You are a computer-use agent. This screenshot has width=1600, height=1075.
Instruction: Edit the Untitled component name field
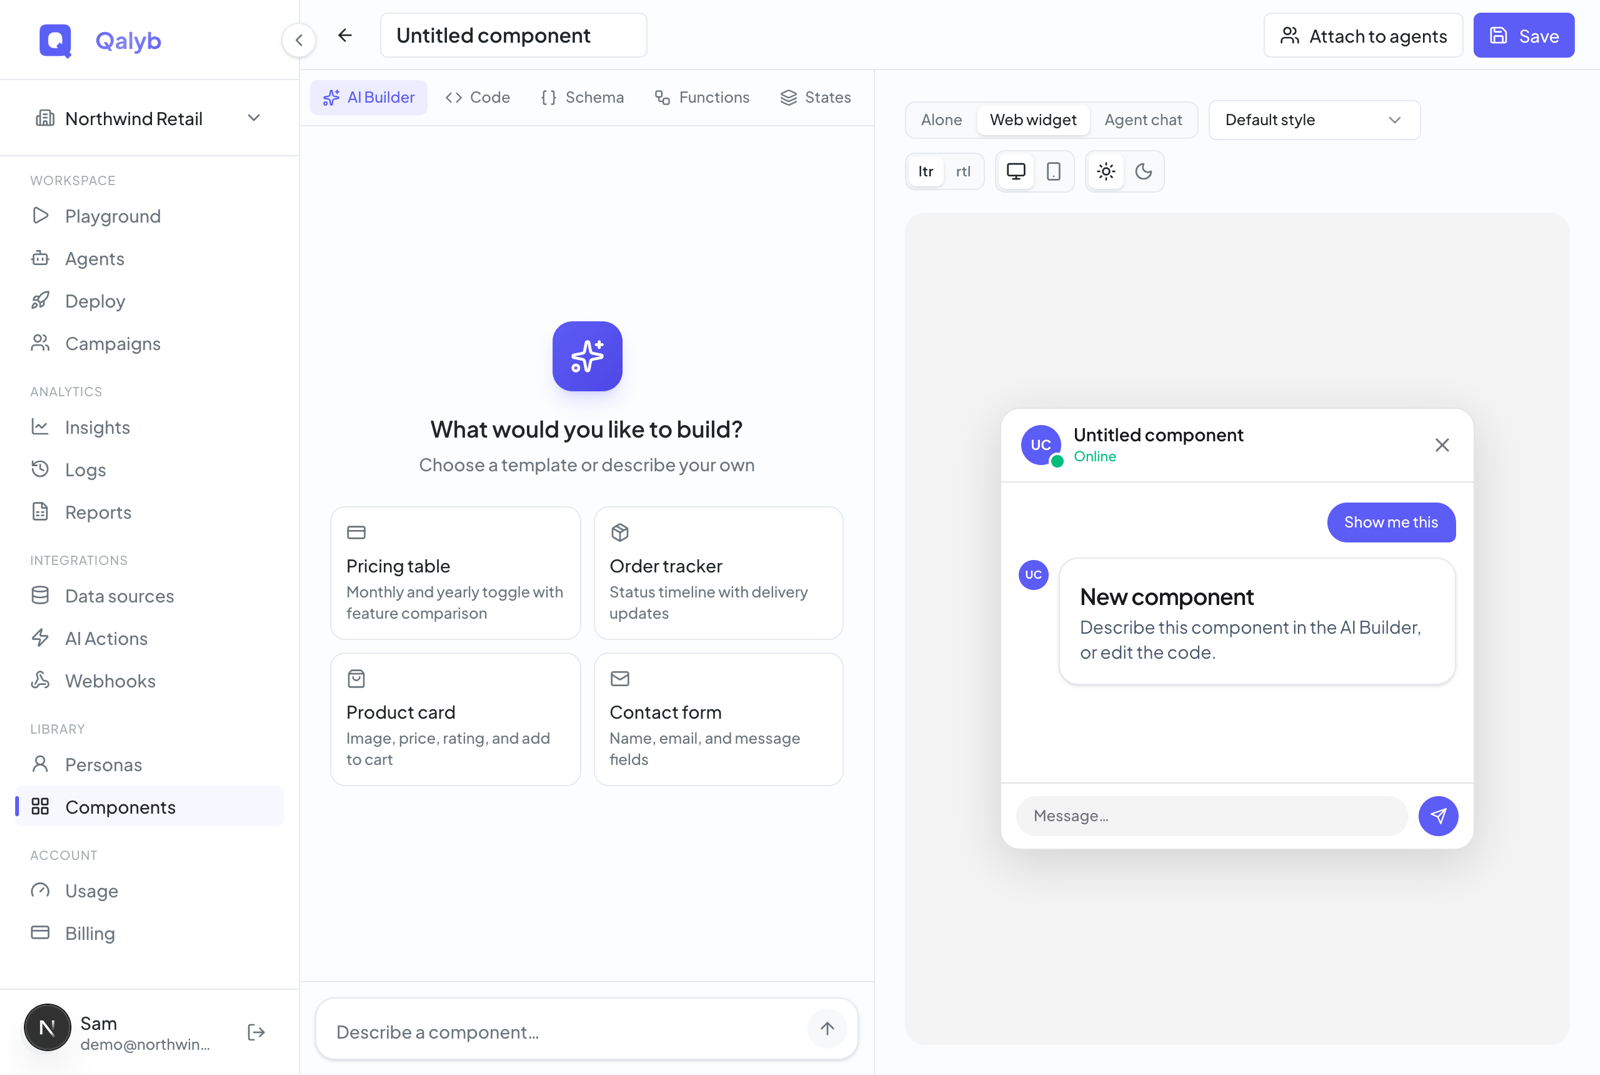513,36
